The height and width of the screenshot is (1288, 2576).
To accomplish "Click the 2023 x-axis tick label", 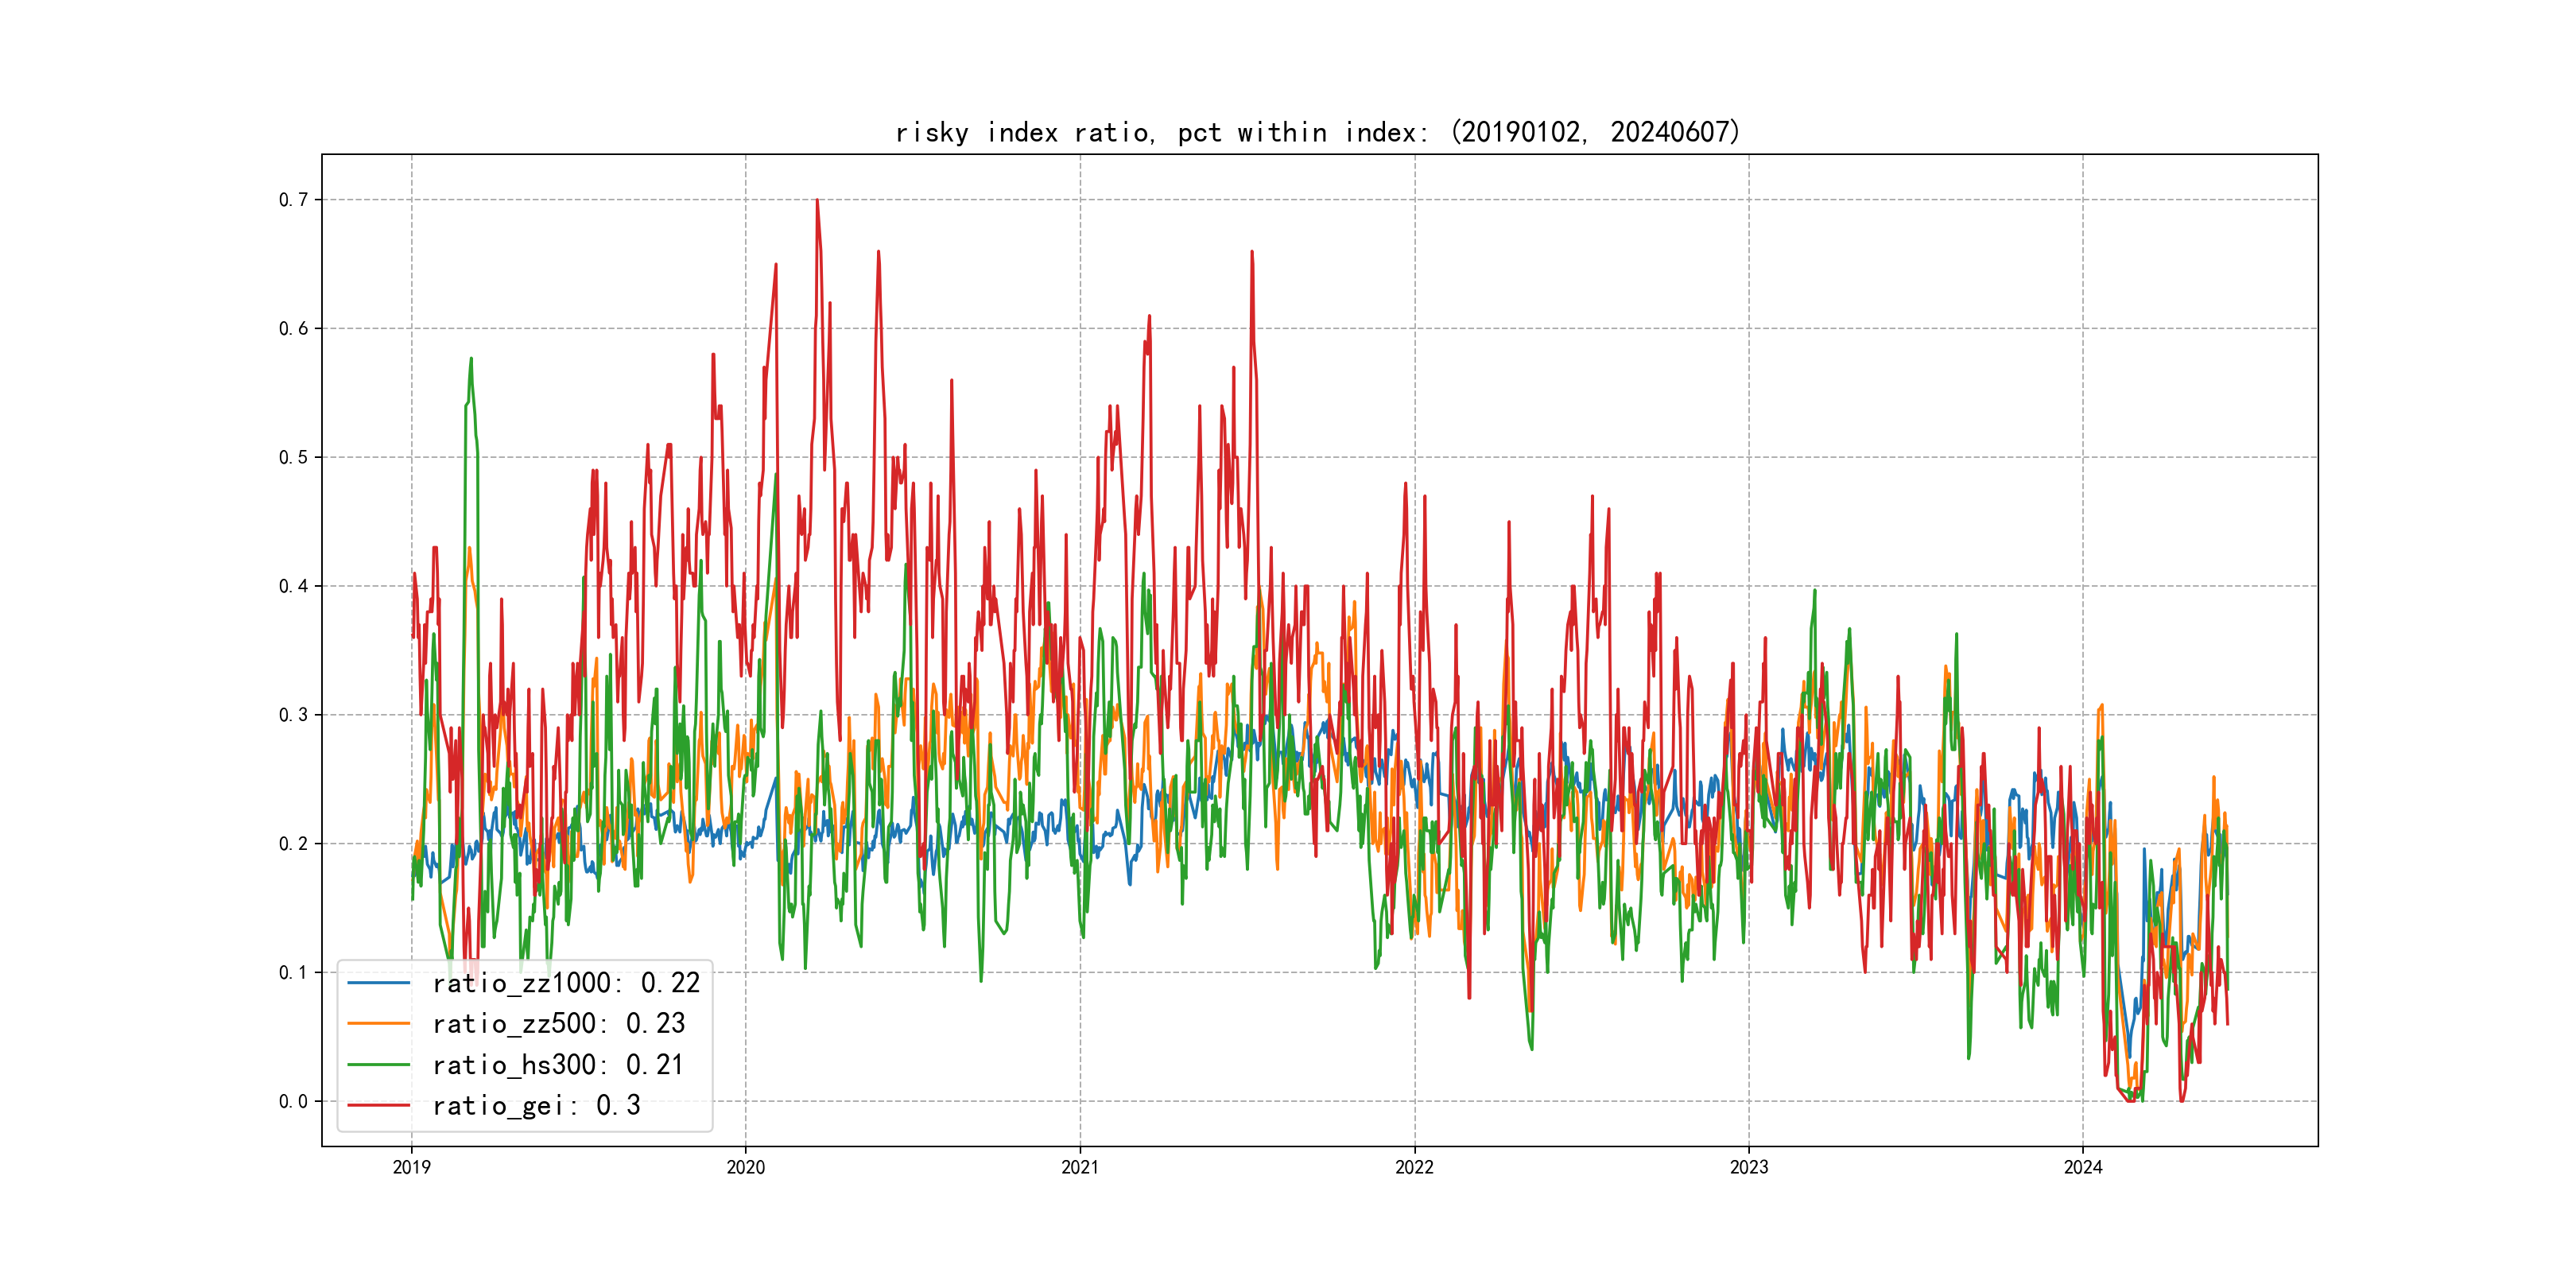I will [x=1749, y=1167].
